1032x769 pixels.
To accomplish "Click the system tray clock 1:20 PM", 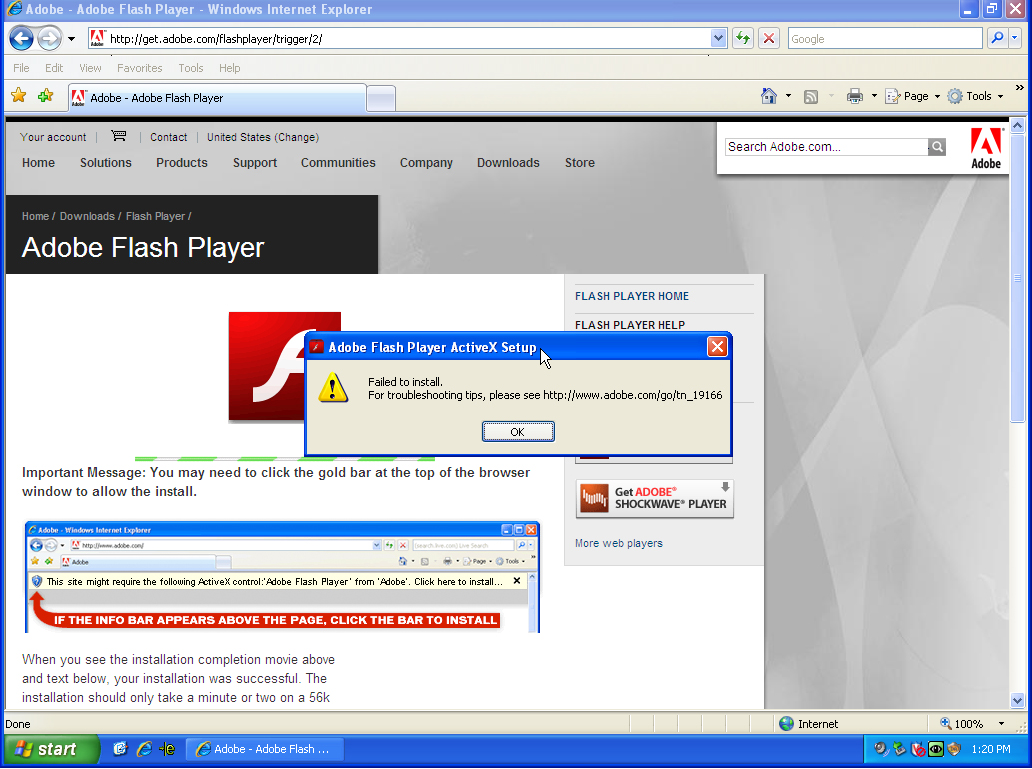I will (991, 749).
